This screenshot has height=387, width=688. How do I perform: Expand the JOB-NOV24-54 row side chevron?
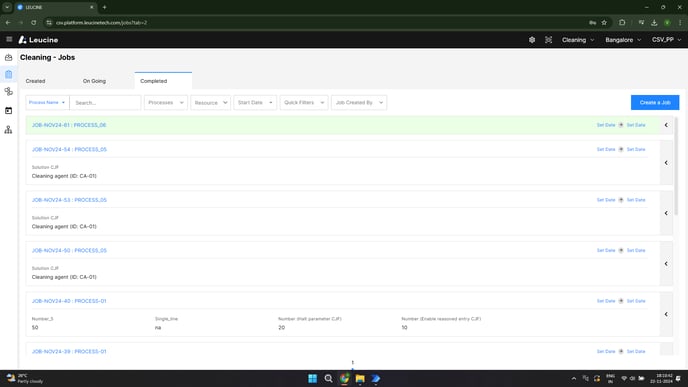666,163
